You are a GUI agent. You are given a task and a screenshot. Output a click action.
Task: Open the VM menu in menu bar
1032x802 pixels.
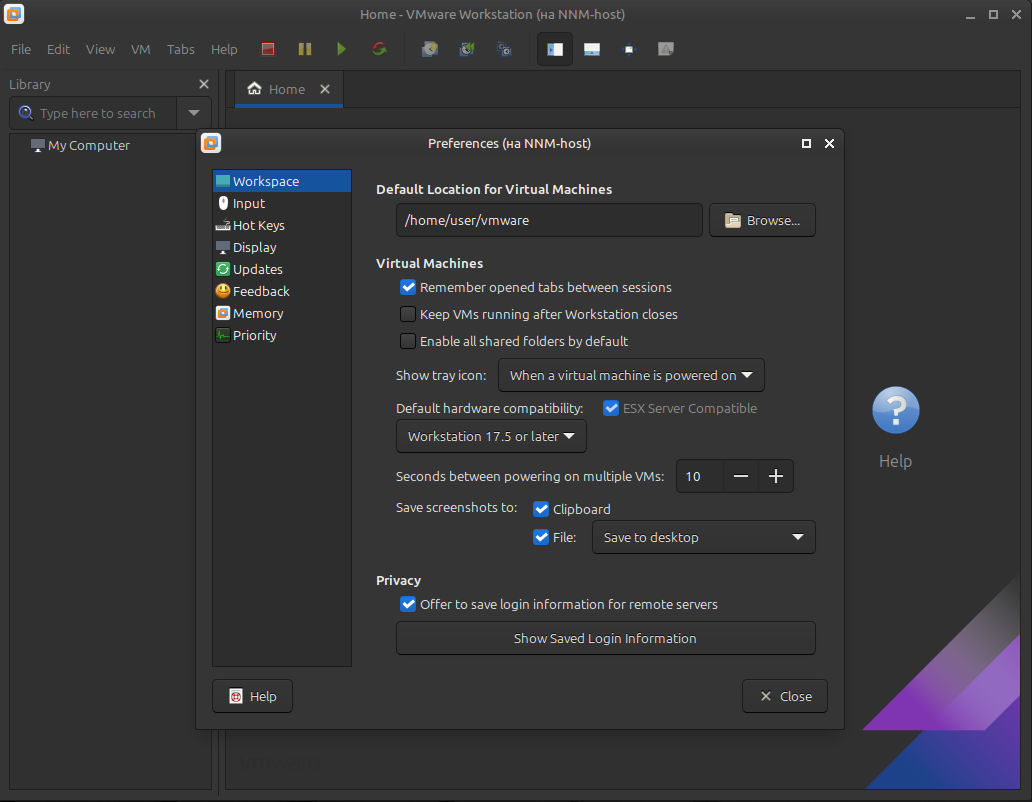pos(140,49)
